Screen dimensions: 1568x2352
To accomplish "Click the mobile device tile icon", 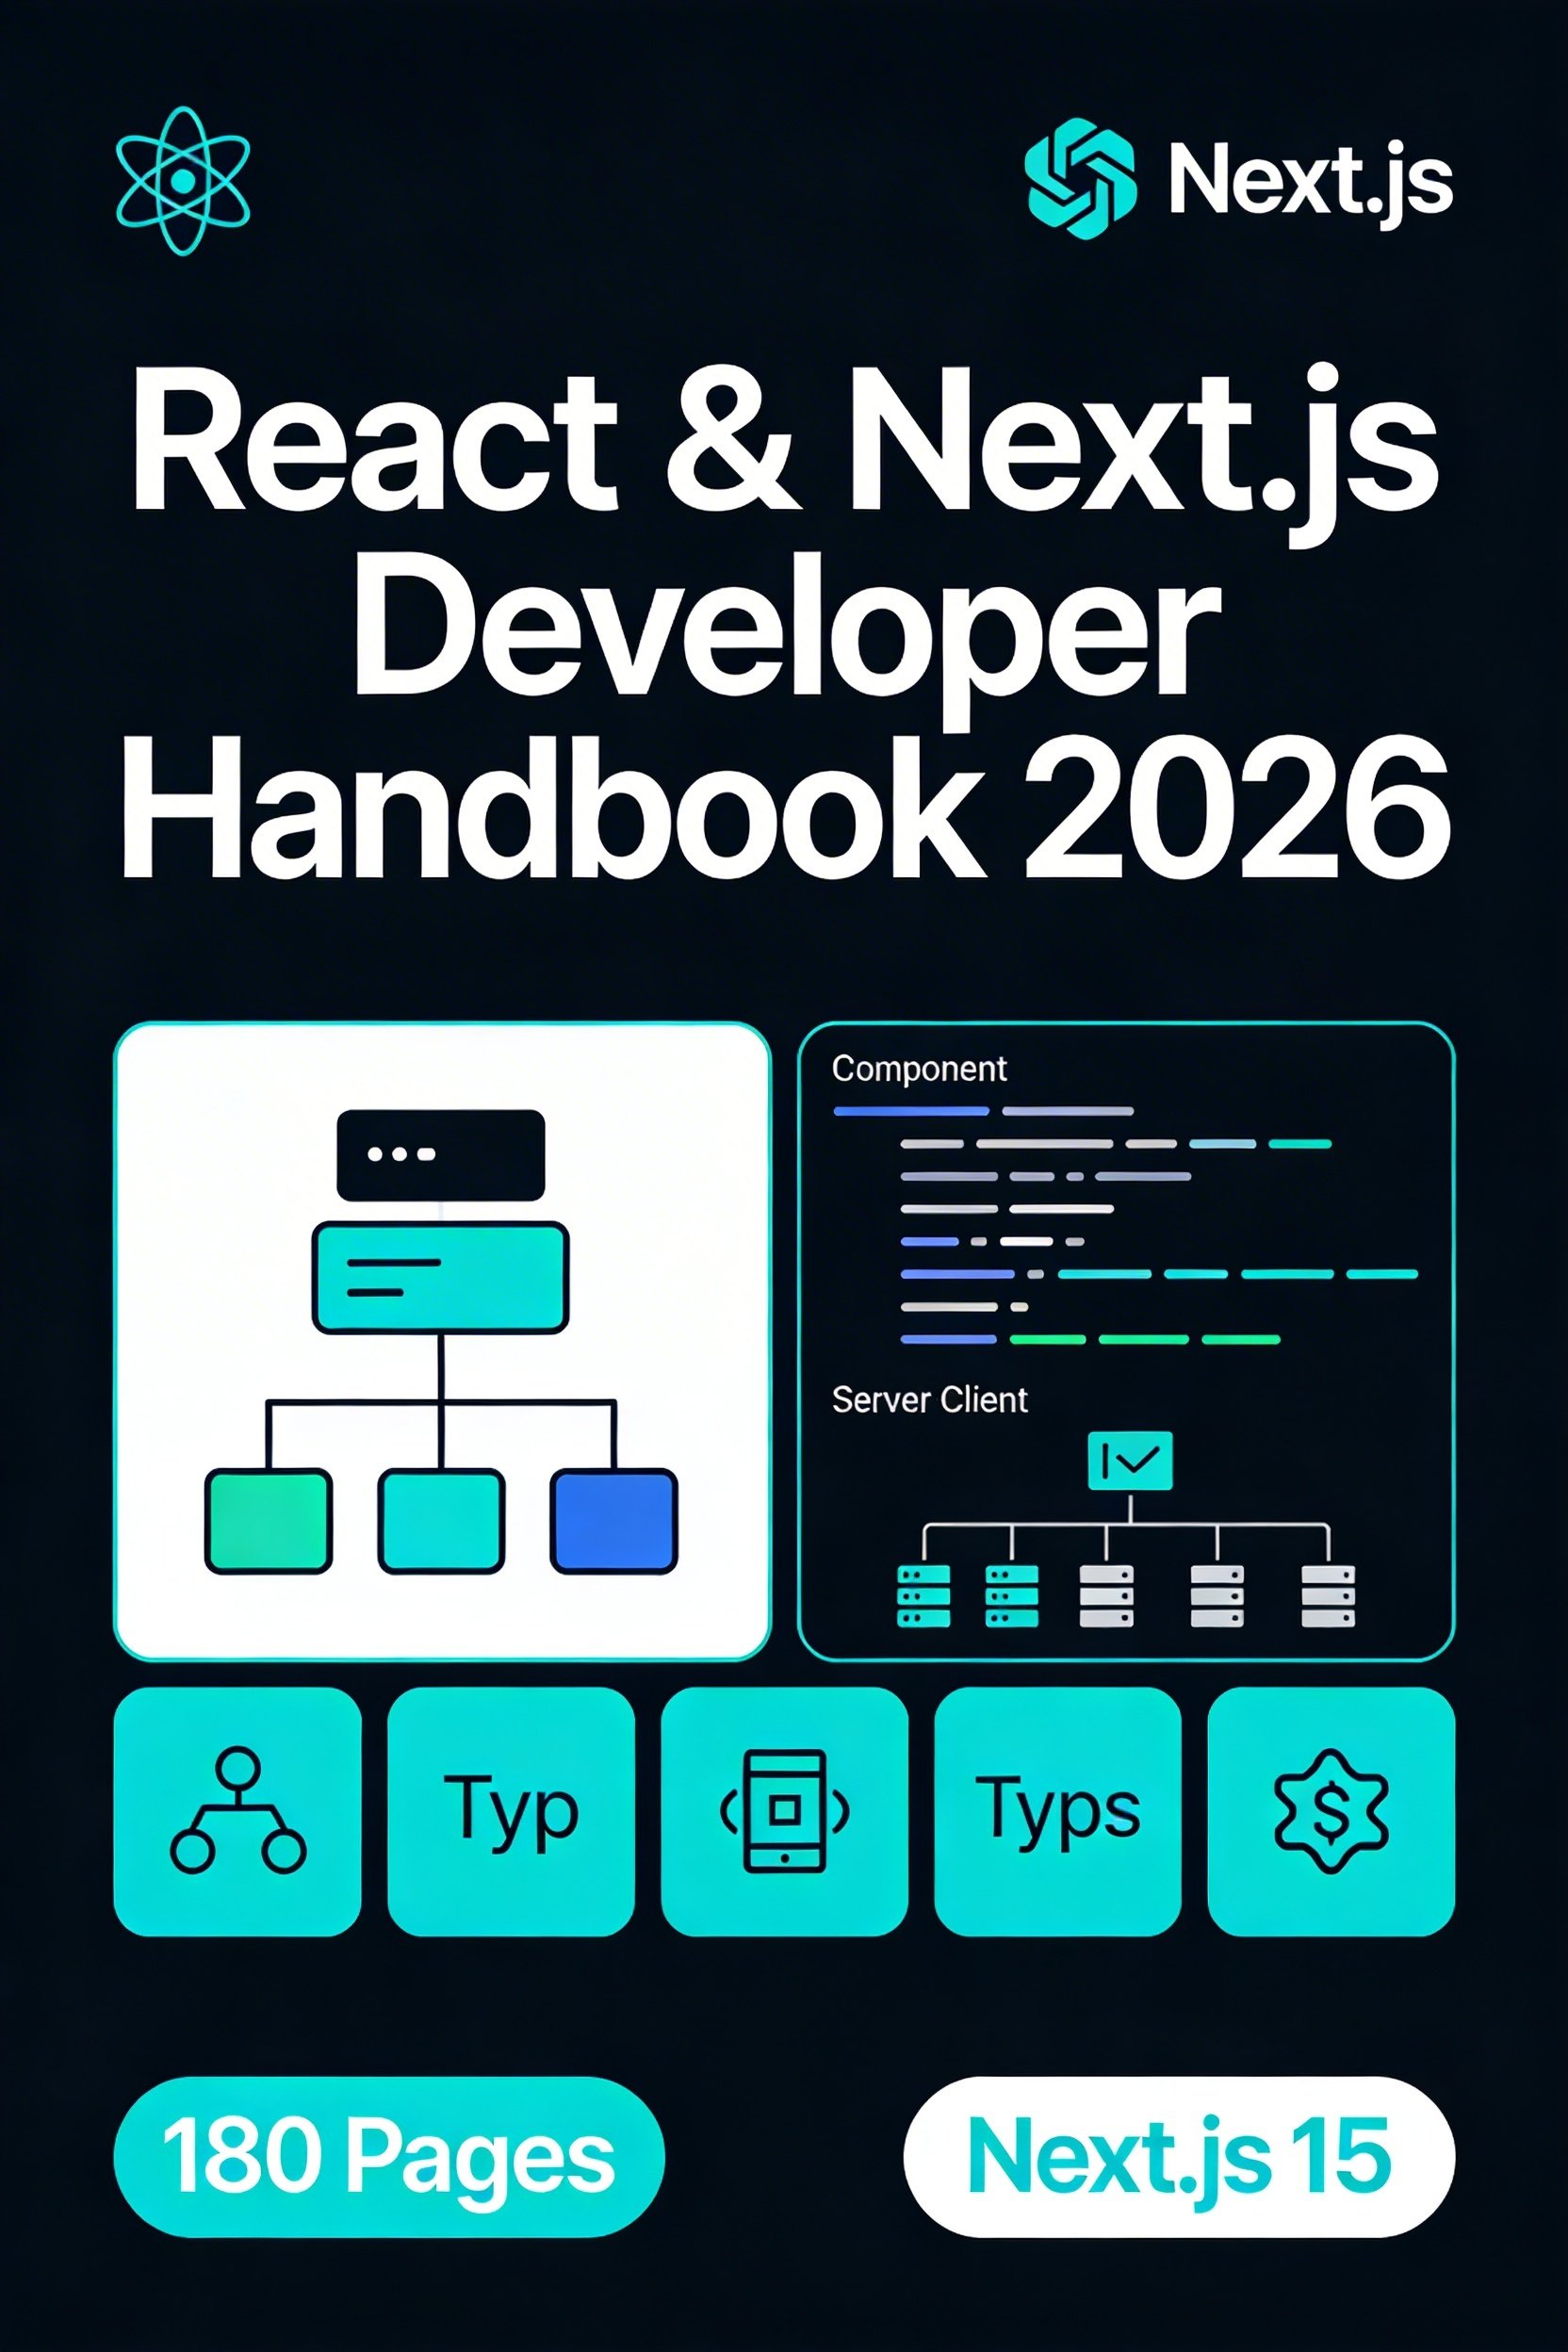I will 785,1811.
